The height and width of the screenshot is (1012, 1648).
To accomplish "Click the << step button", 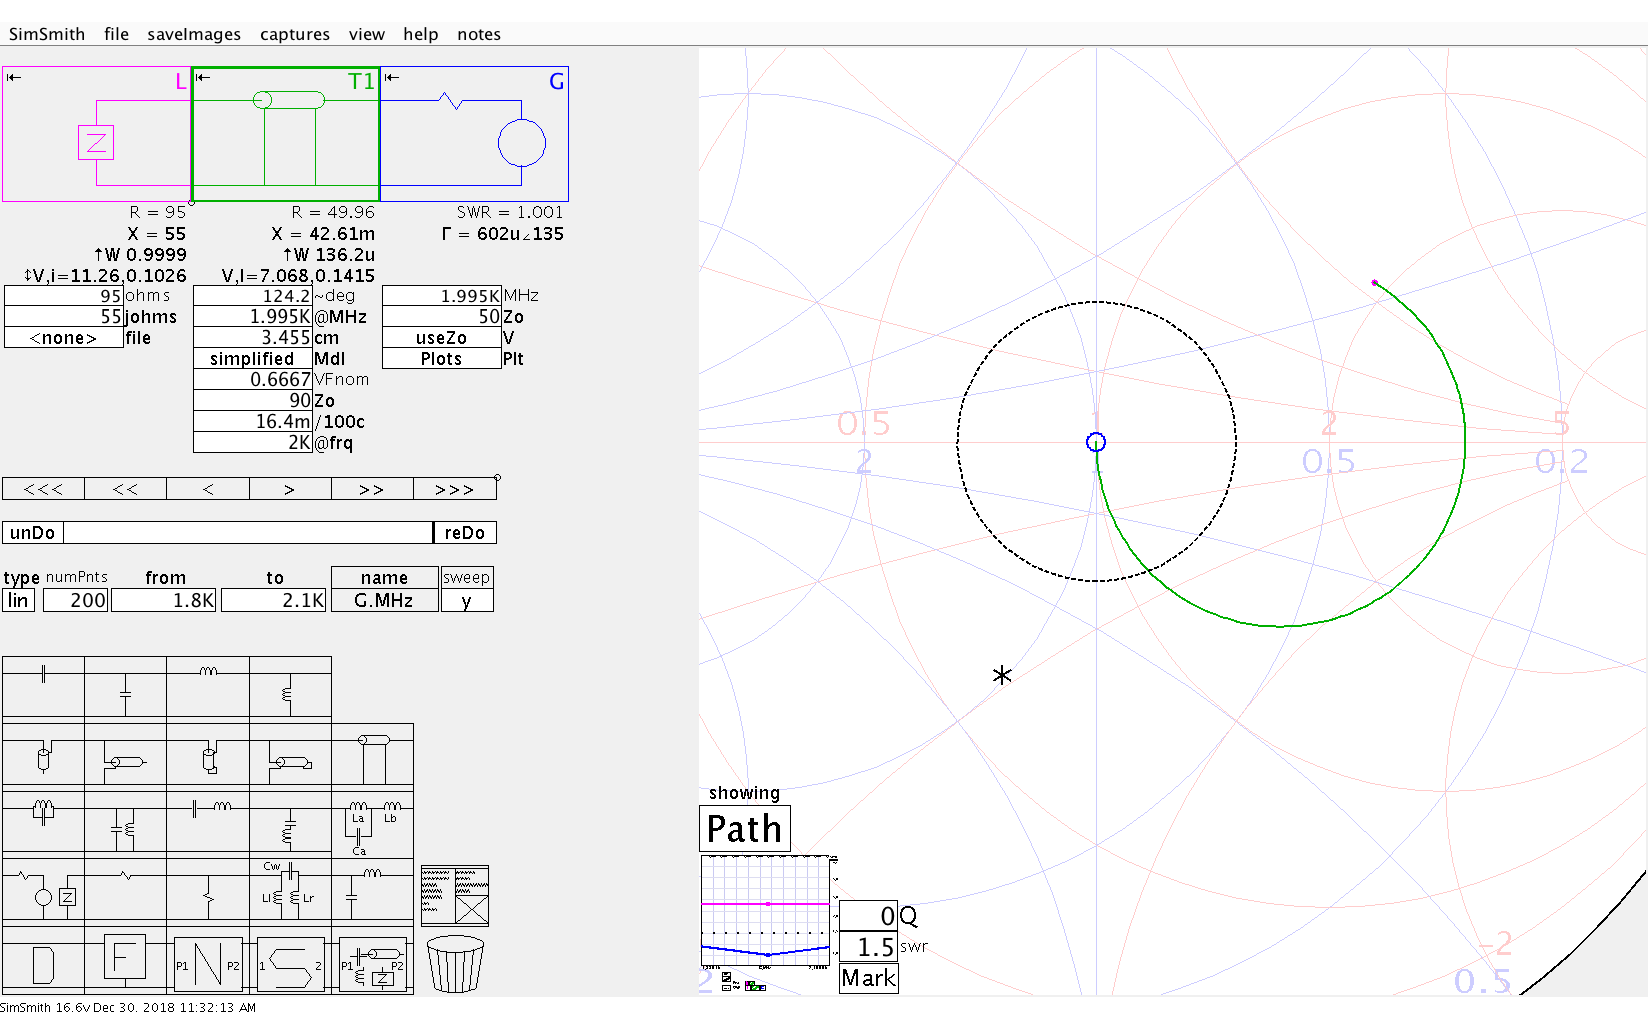I will 125,489.
